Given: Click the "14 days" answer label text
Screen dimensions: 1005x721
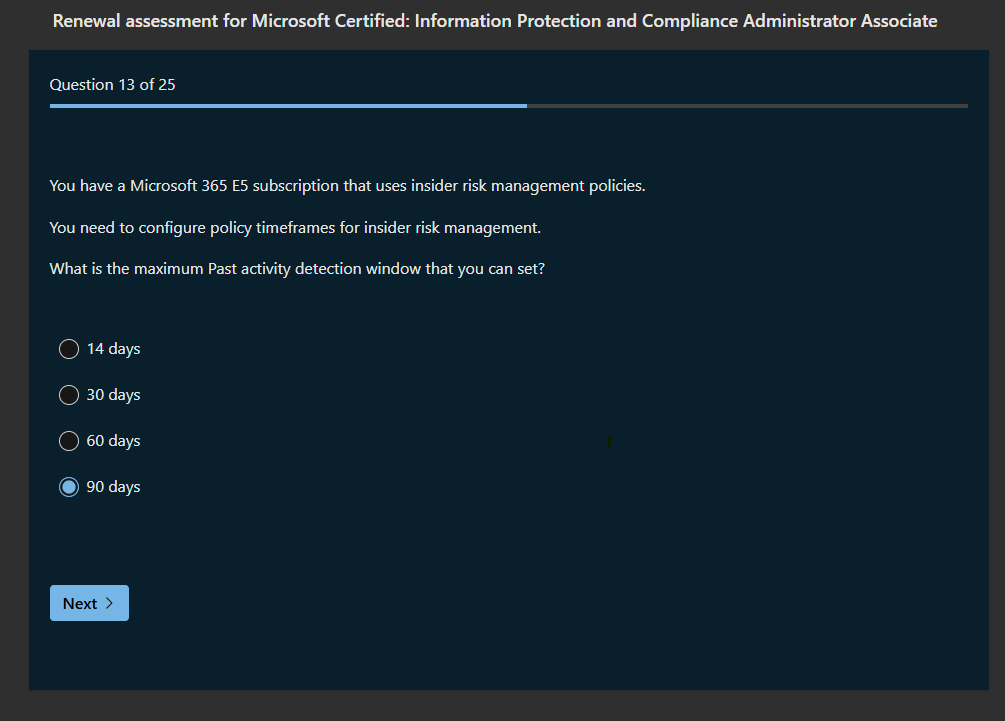Looking at the screenshot, I should [113, 349].
